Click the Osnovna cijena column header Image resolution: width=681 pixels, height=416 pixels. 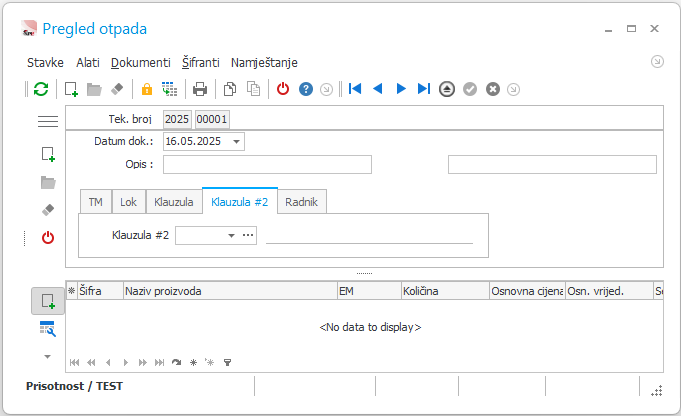[x=527, y=291]
